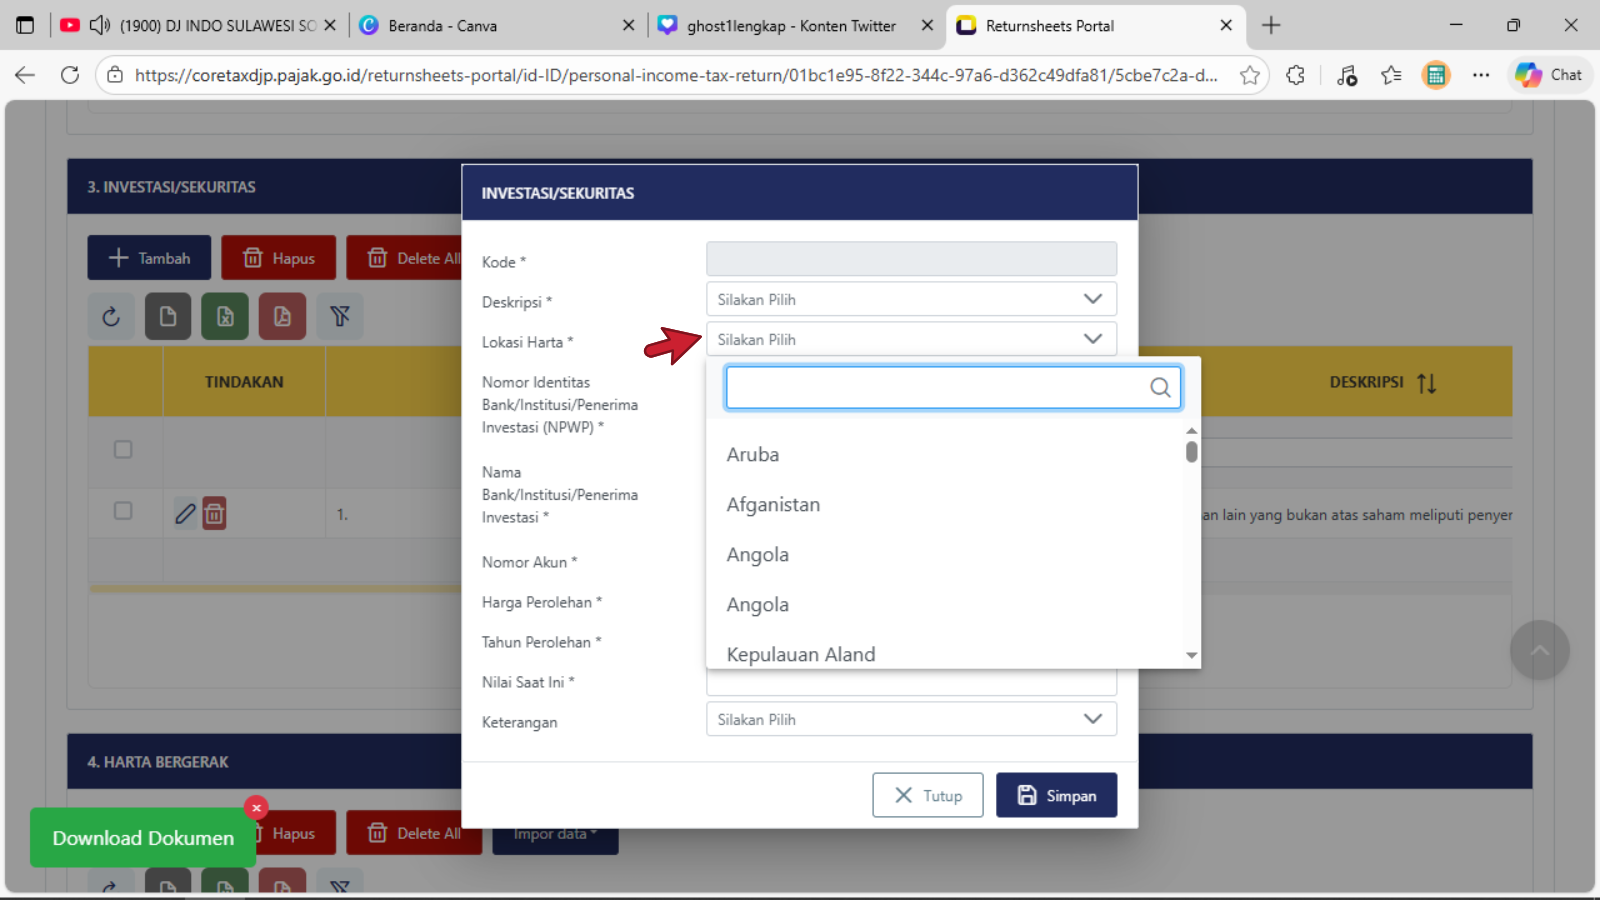Toggle the header select-all checkbox

coord(123,450)
